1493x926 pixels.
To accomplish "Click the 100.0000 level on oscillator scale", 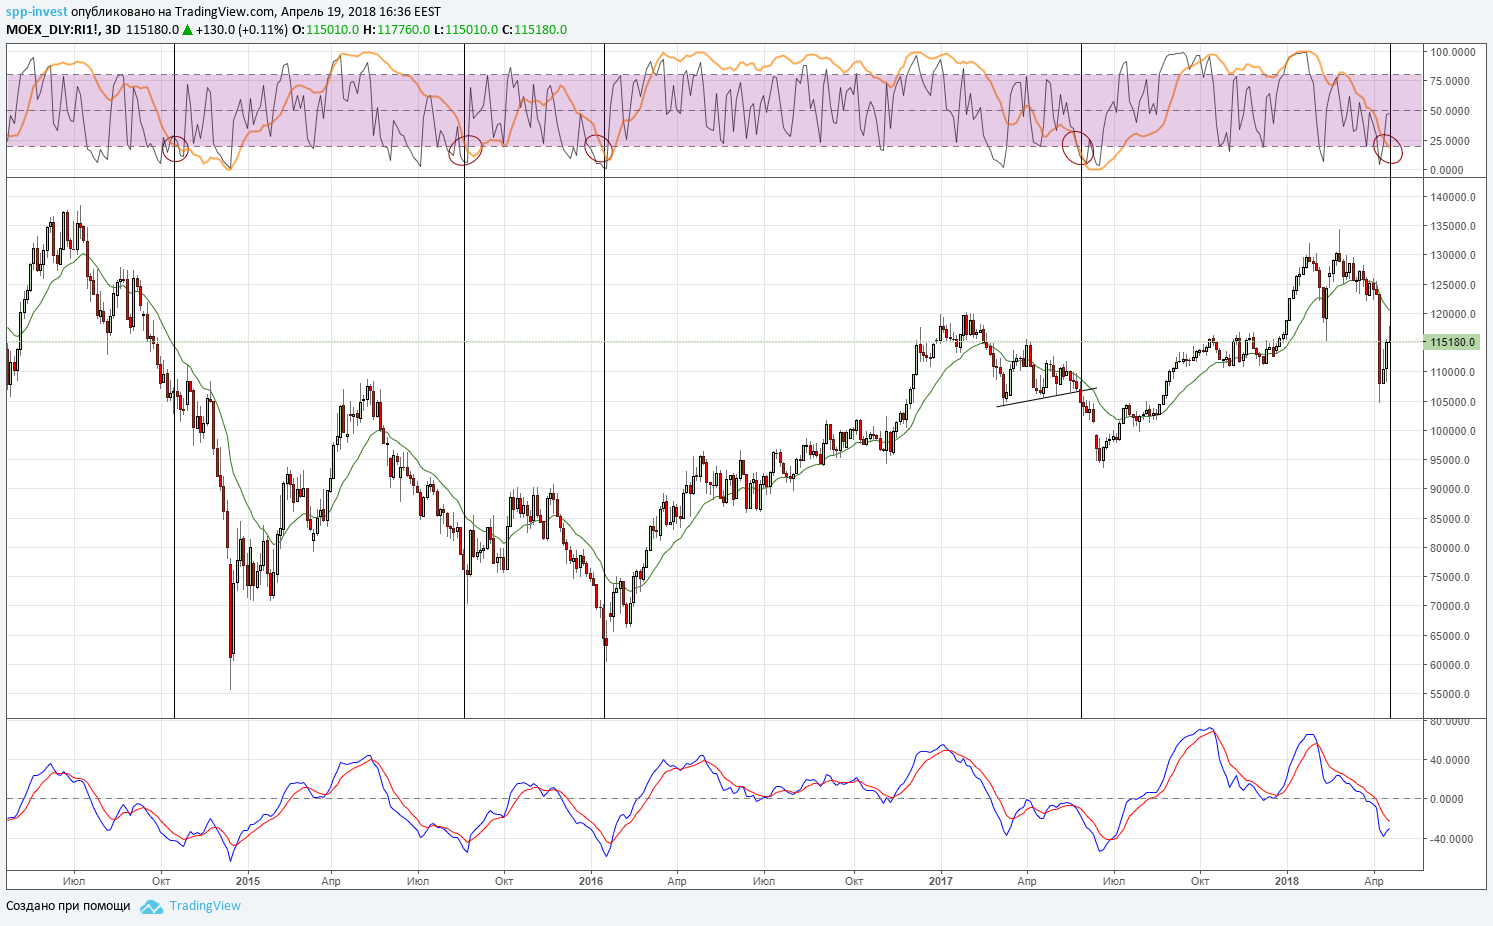I will pos(1451,52).
